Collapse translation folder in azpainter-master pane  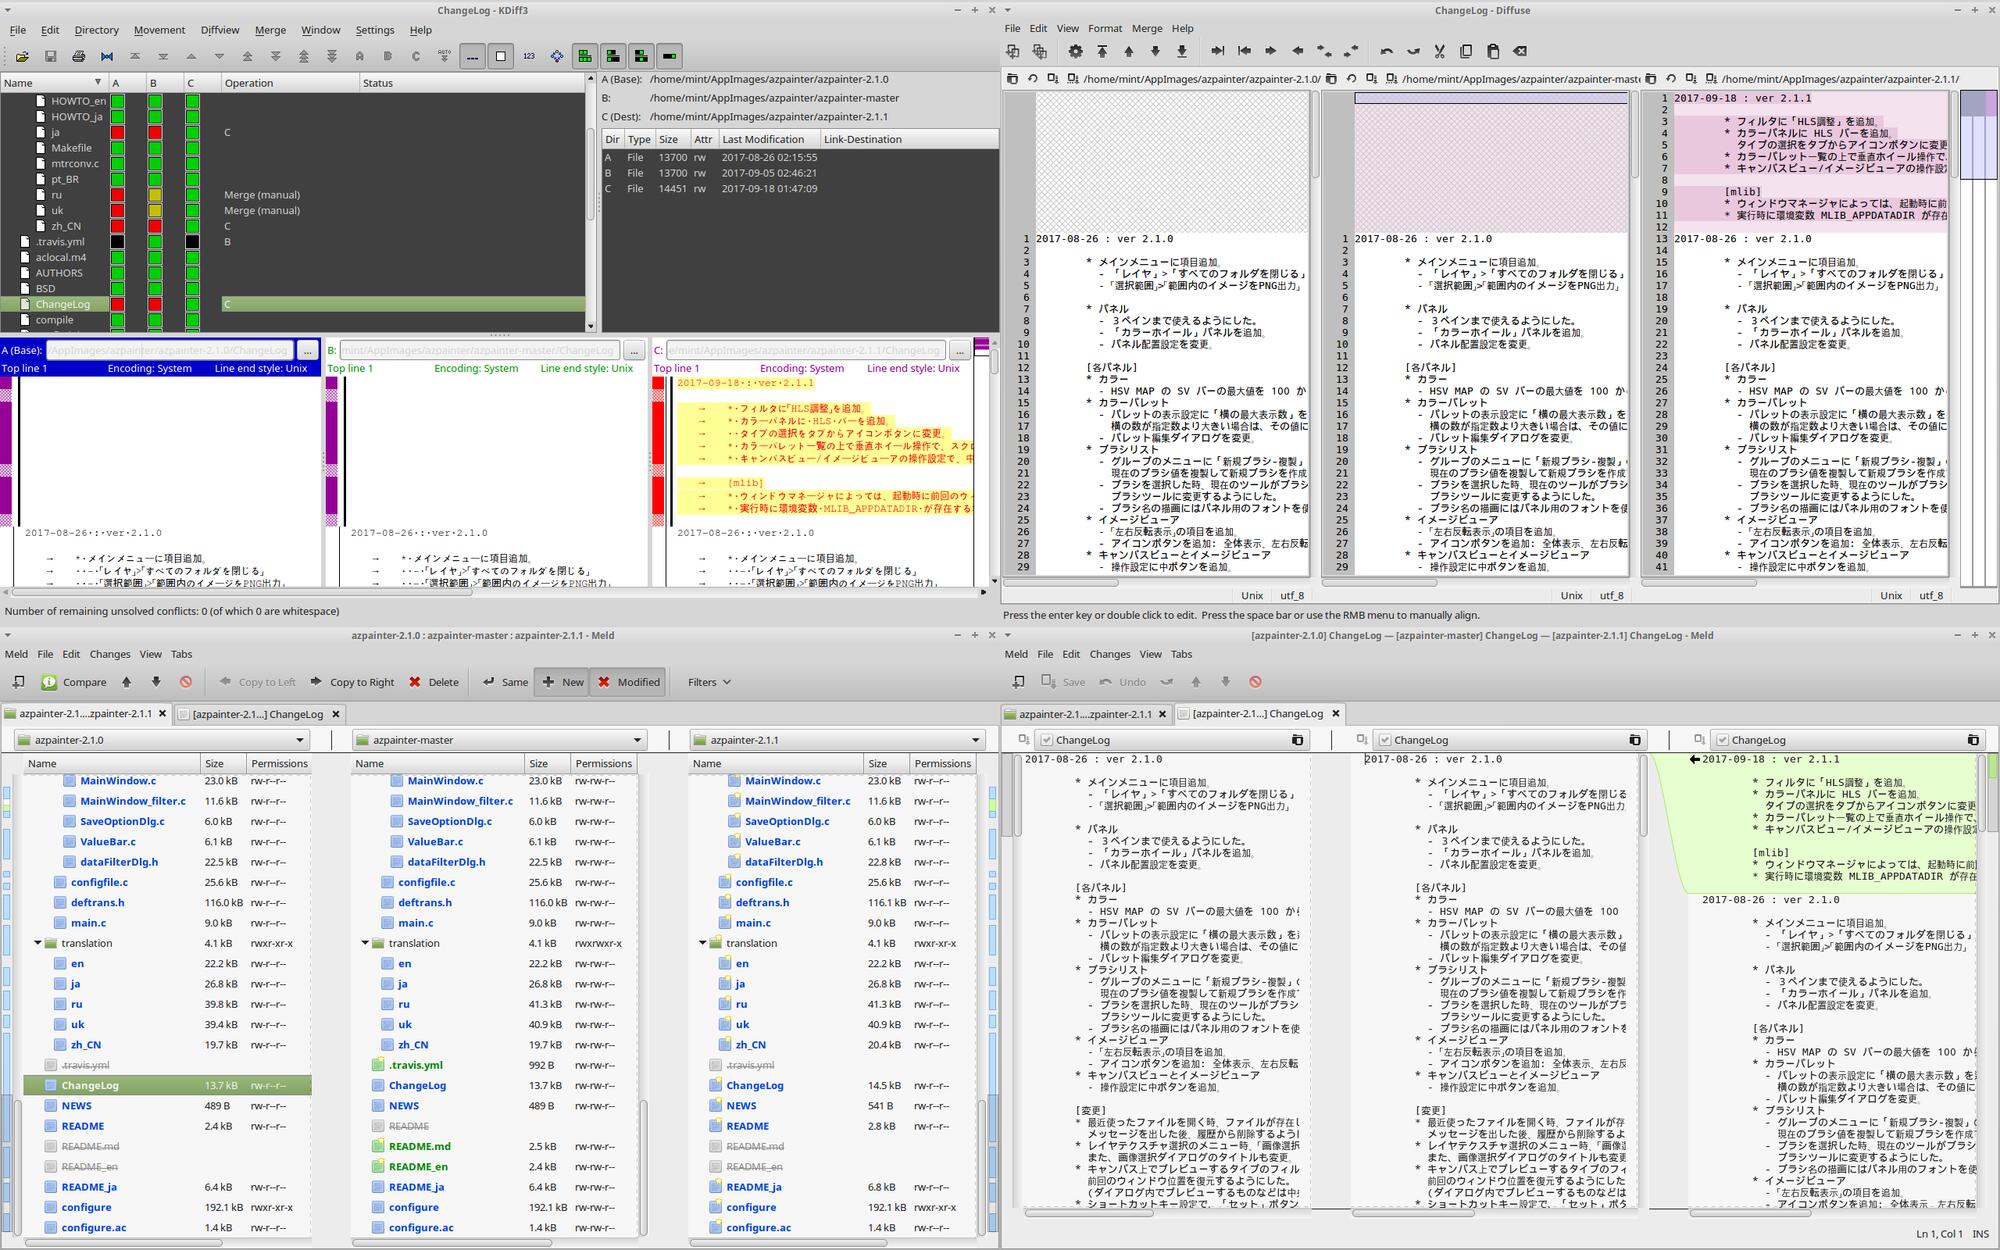(365, 943)
